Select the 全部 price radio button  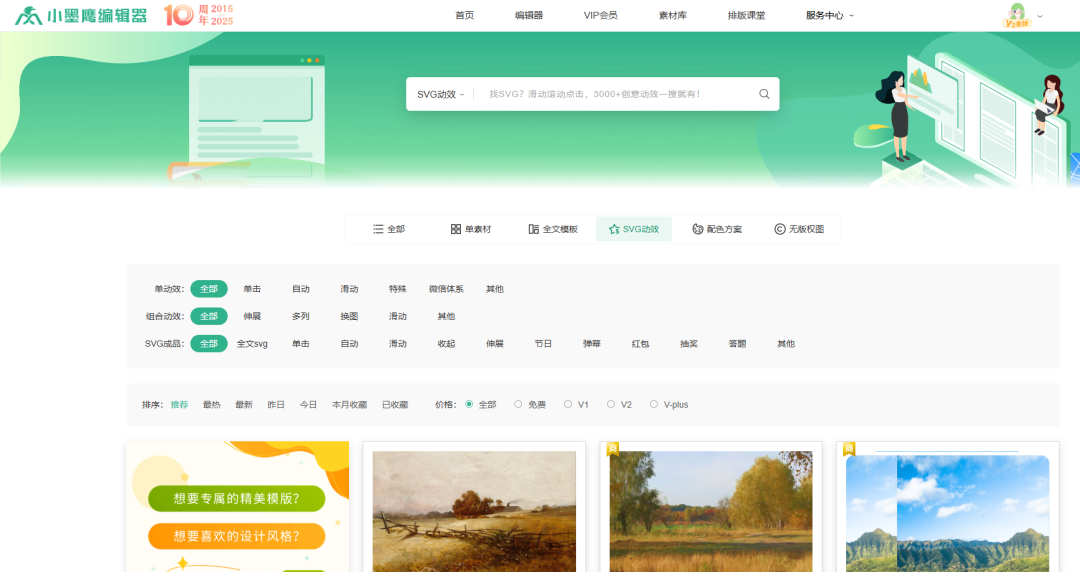[469, 404]
